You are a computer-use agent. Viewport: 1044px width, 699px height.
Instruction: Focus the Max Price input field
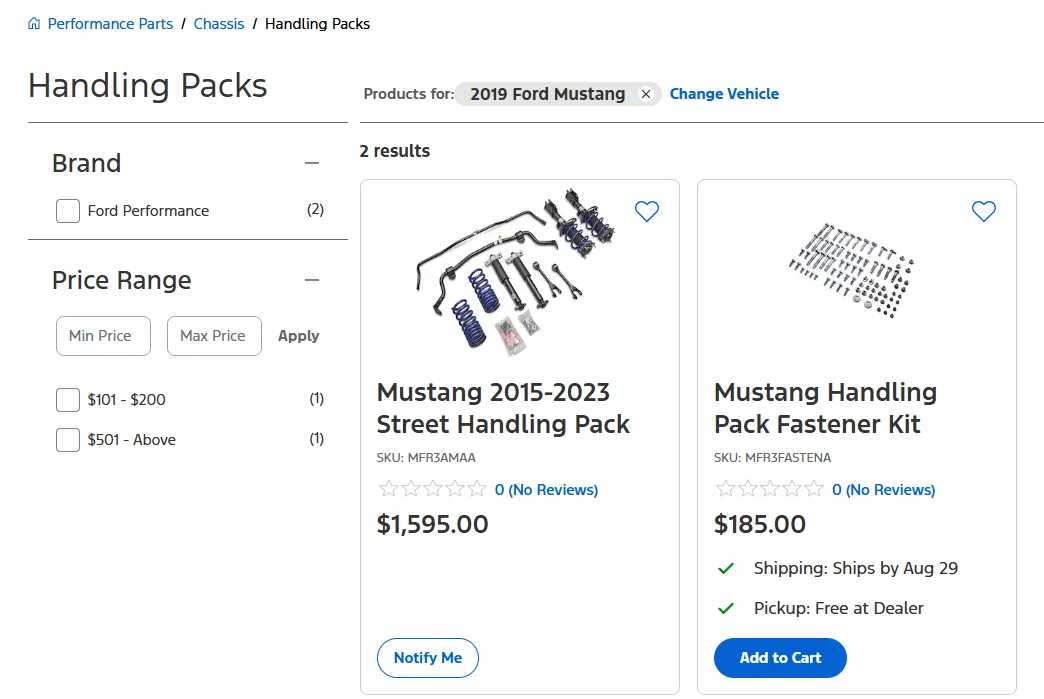(214, 336)
